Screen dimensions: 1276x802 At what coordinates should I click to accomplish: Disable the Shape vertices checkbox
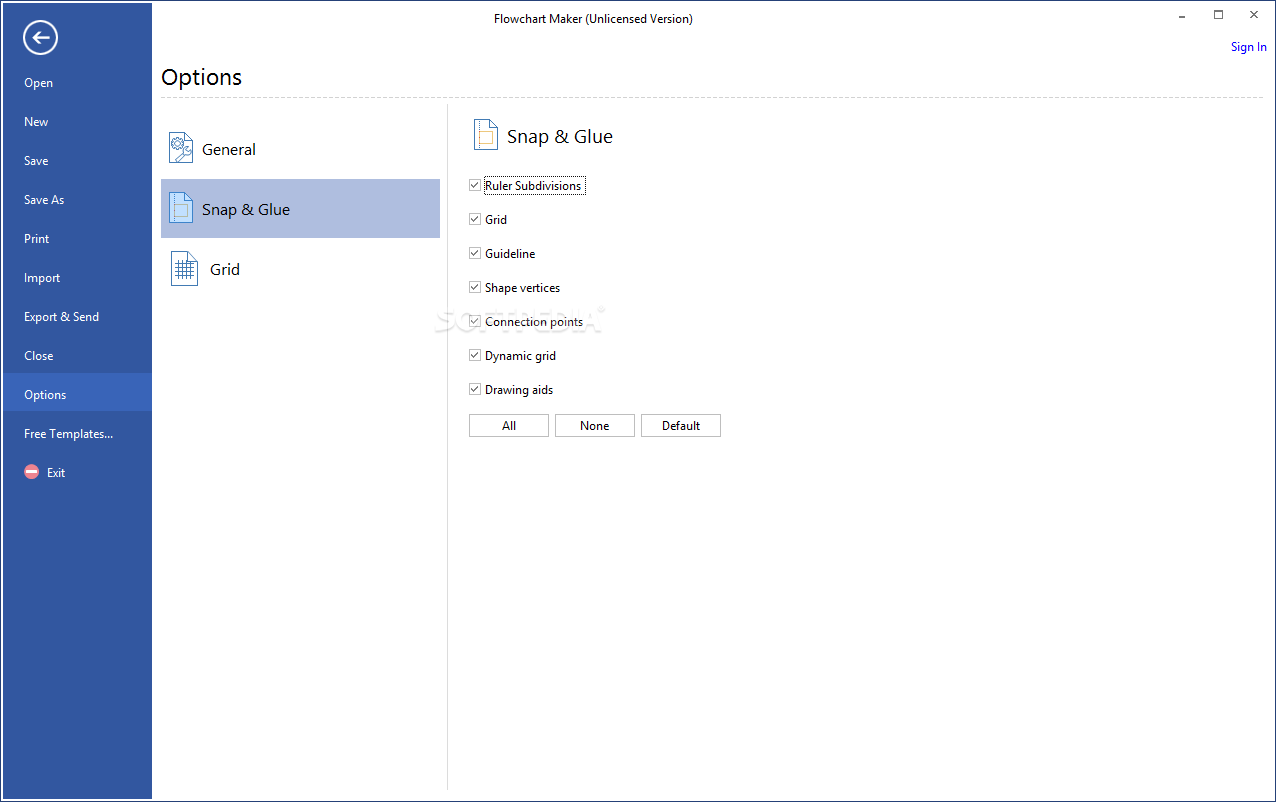pyautogui.click(x=475, y=288)
